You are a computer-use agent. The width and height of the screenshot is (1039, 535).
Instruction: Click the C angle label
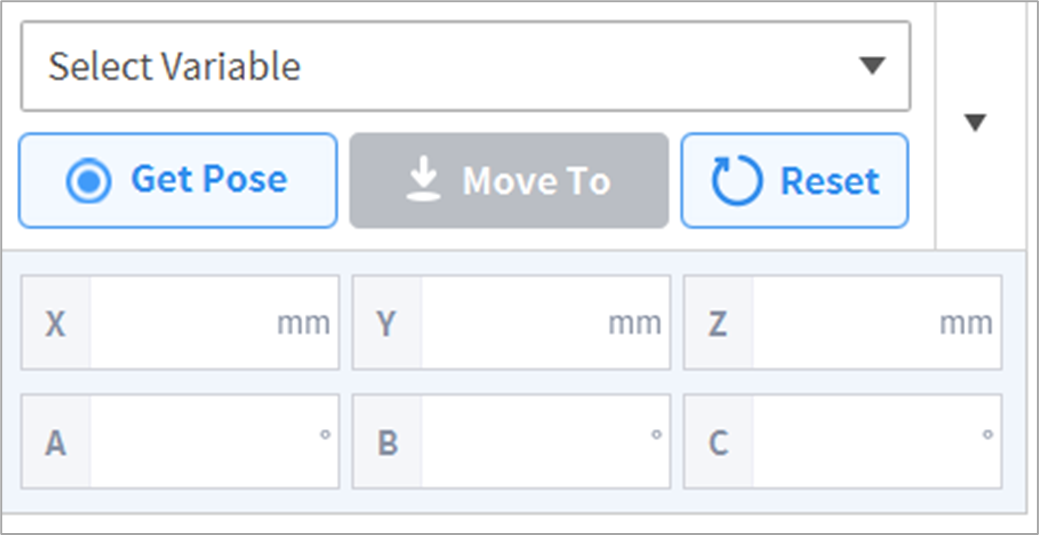[718, 442]
